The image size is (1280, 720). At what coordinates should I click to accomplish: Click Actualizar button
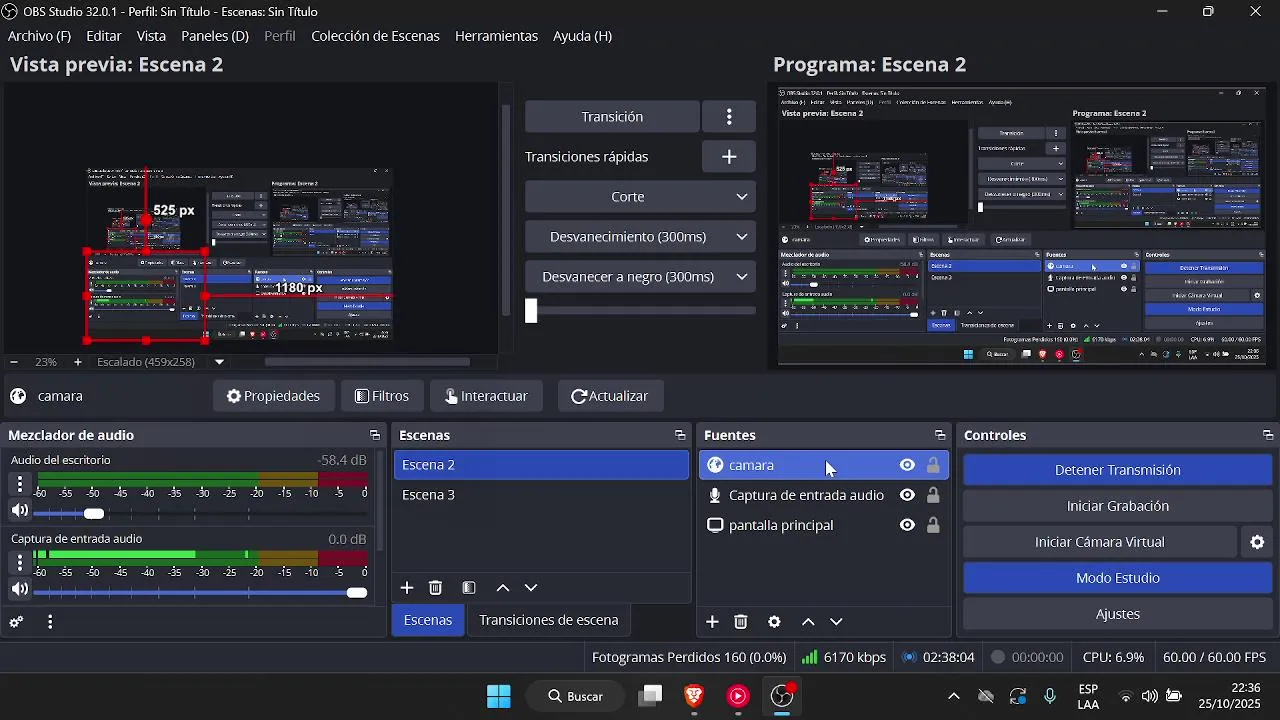click(x=610, y=396)
